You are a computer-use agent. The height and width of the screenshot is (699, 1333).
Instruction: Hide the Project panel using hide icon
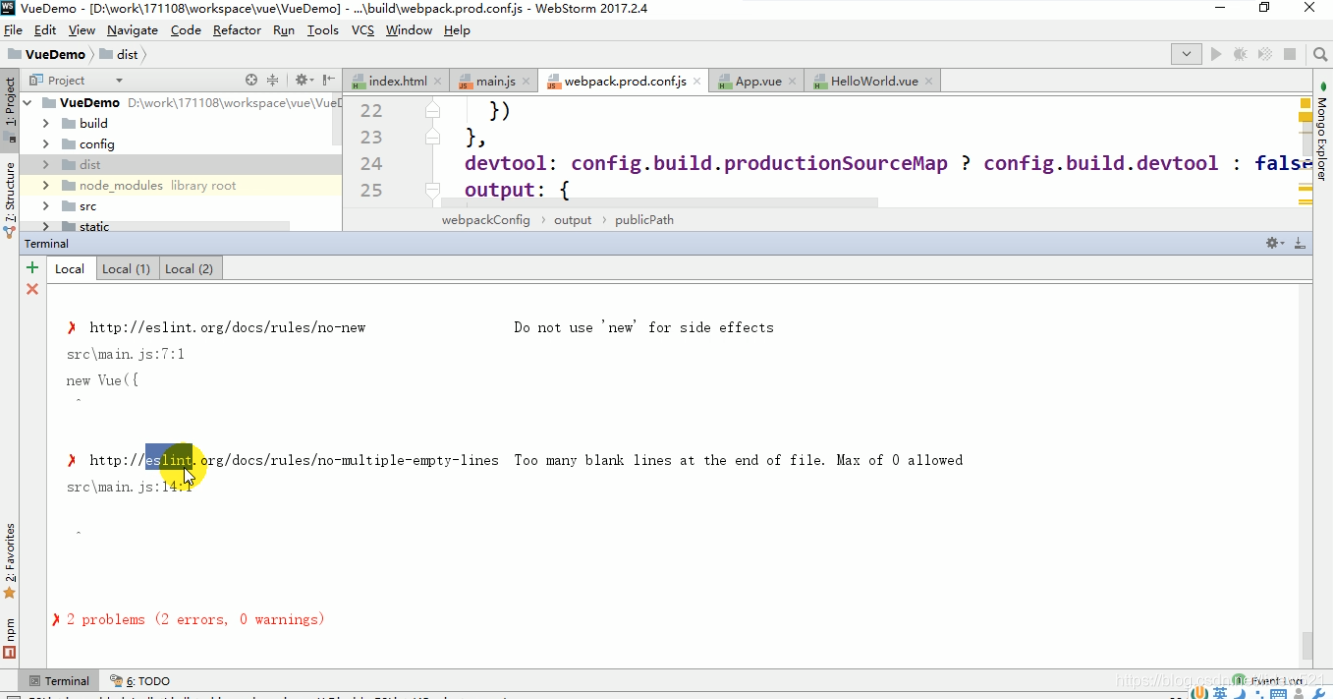click(327, 80)
